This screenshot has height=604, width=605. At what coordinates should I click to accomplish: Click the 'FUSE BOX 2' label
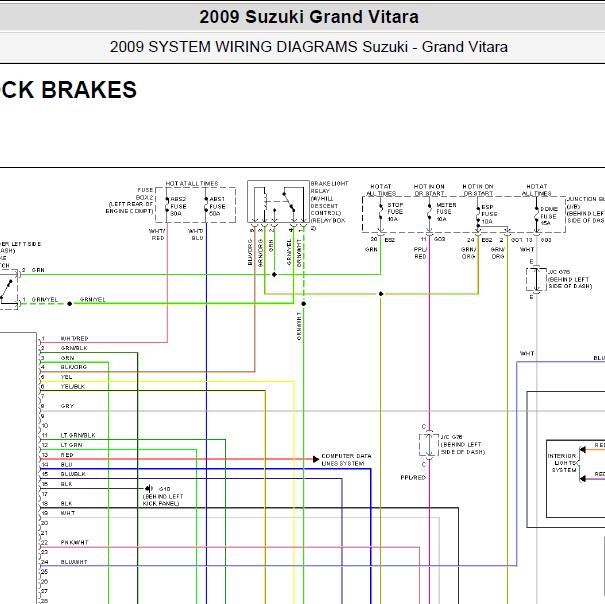click(145, 193)
